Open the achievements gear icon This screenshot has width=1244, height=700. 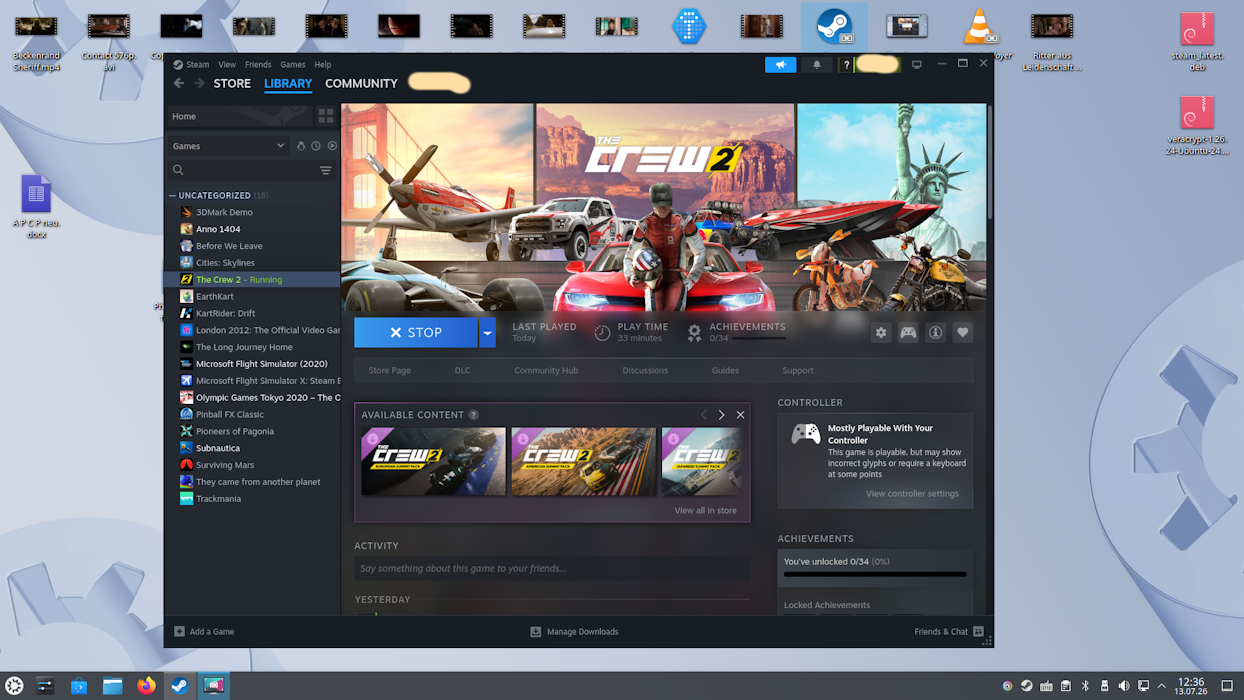tap(694, 333)
